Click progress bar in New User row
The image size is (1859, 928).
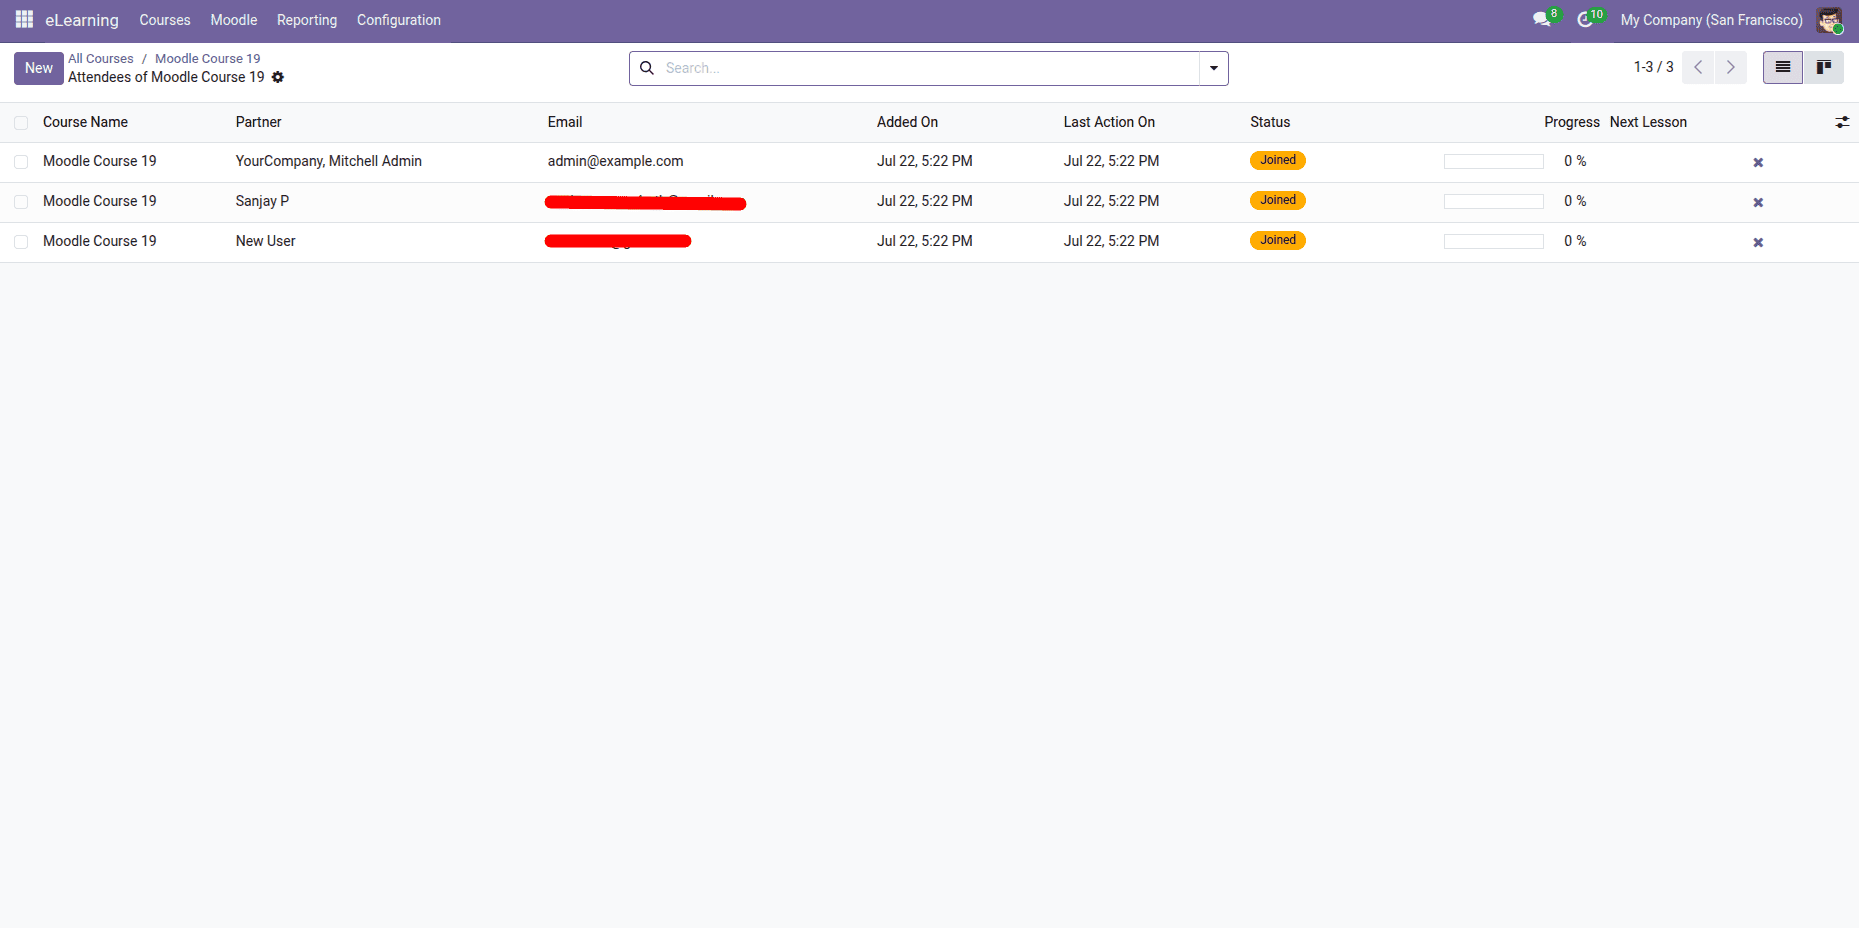pyautogui.click(x=1494, y=242)
